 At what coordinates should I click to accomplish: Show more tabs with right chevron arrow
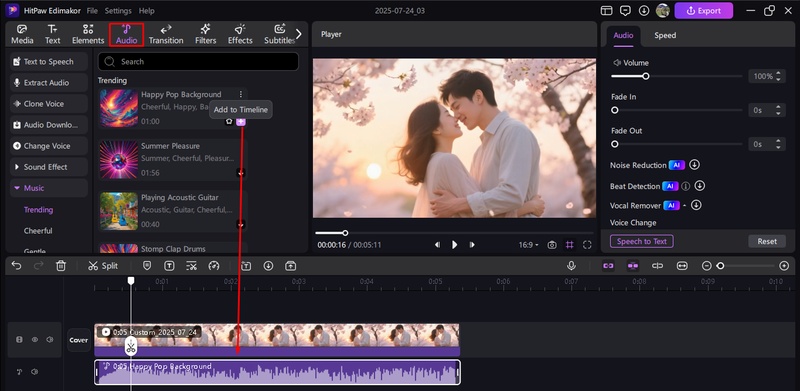pos(299,34)
